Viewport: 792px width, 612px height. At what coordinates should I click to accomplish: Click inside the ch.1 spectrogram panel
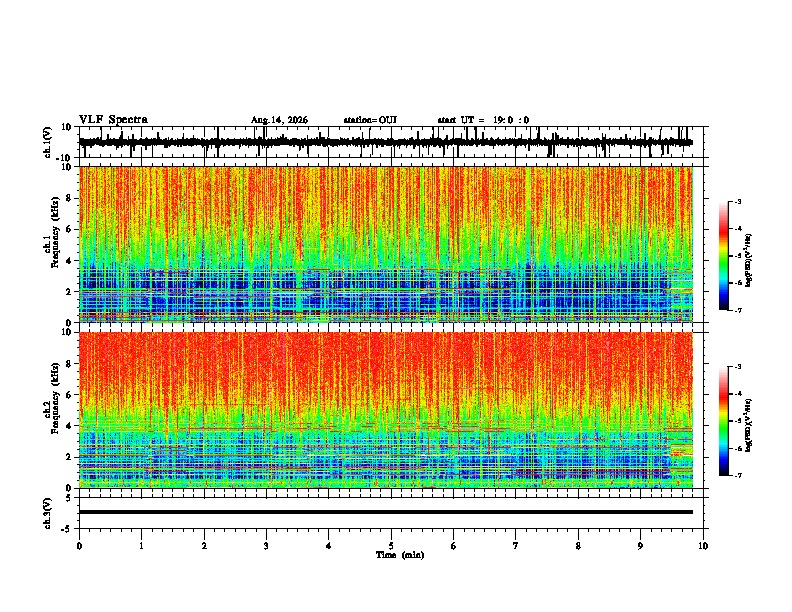coord(386,244)
